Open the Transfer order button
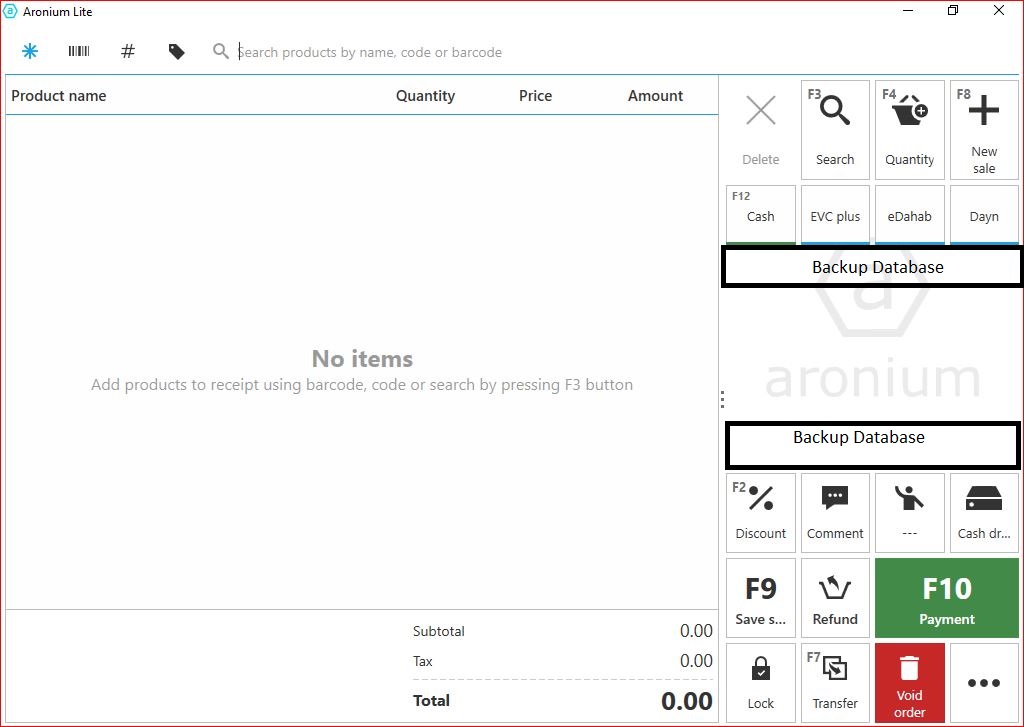This screenshot has height=727, width=1024. [x=835, y=682]
